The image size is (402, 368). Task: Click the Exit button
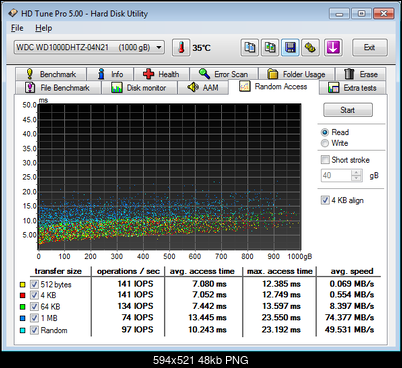370,47
